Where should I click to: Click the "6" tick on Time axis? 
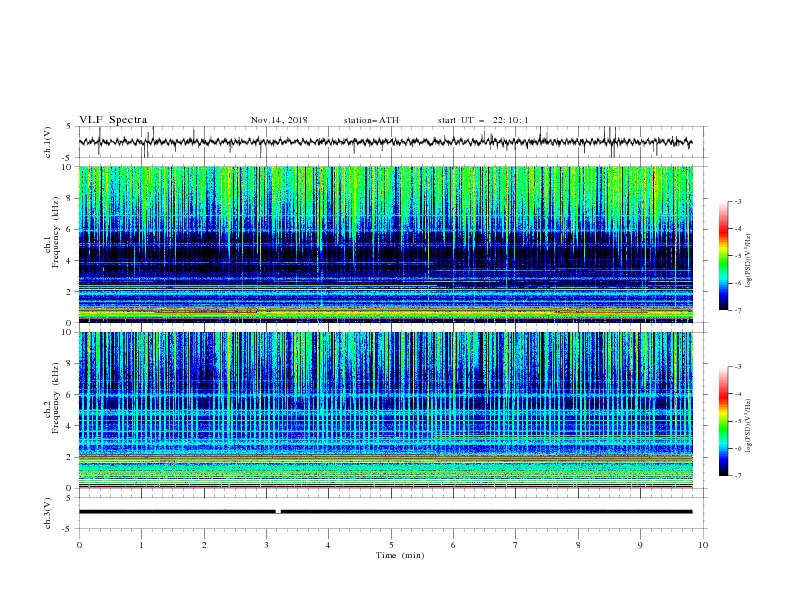[x=453, y=545]
